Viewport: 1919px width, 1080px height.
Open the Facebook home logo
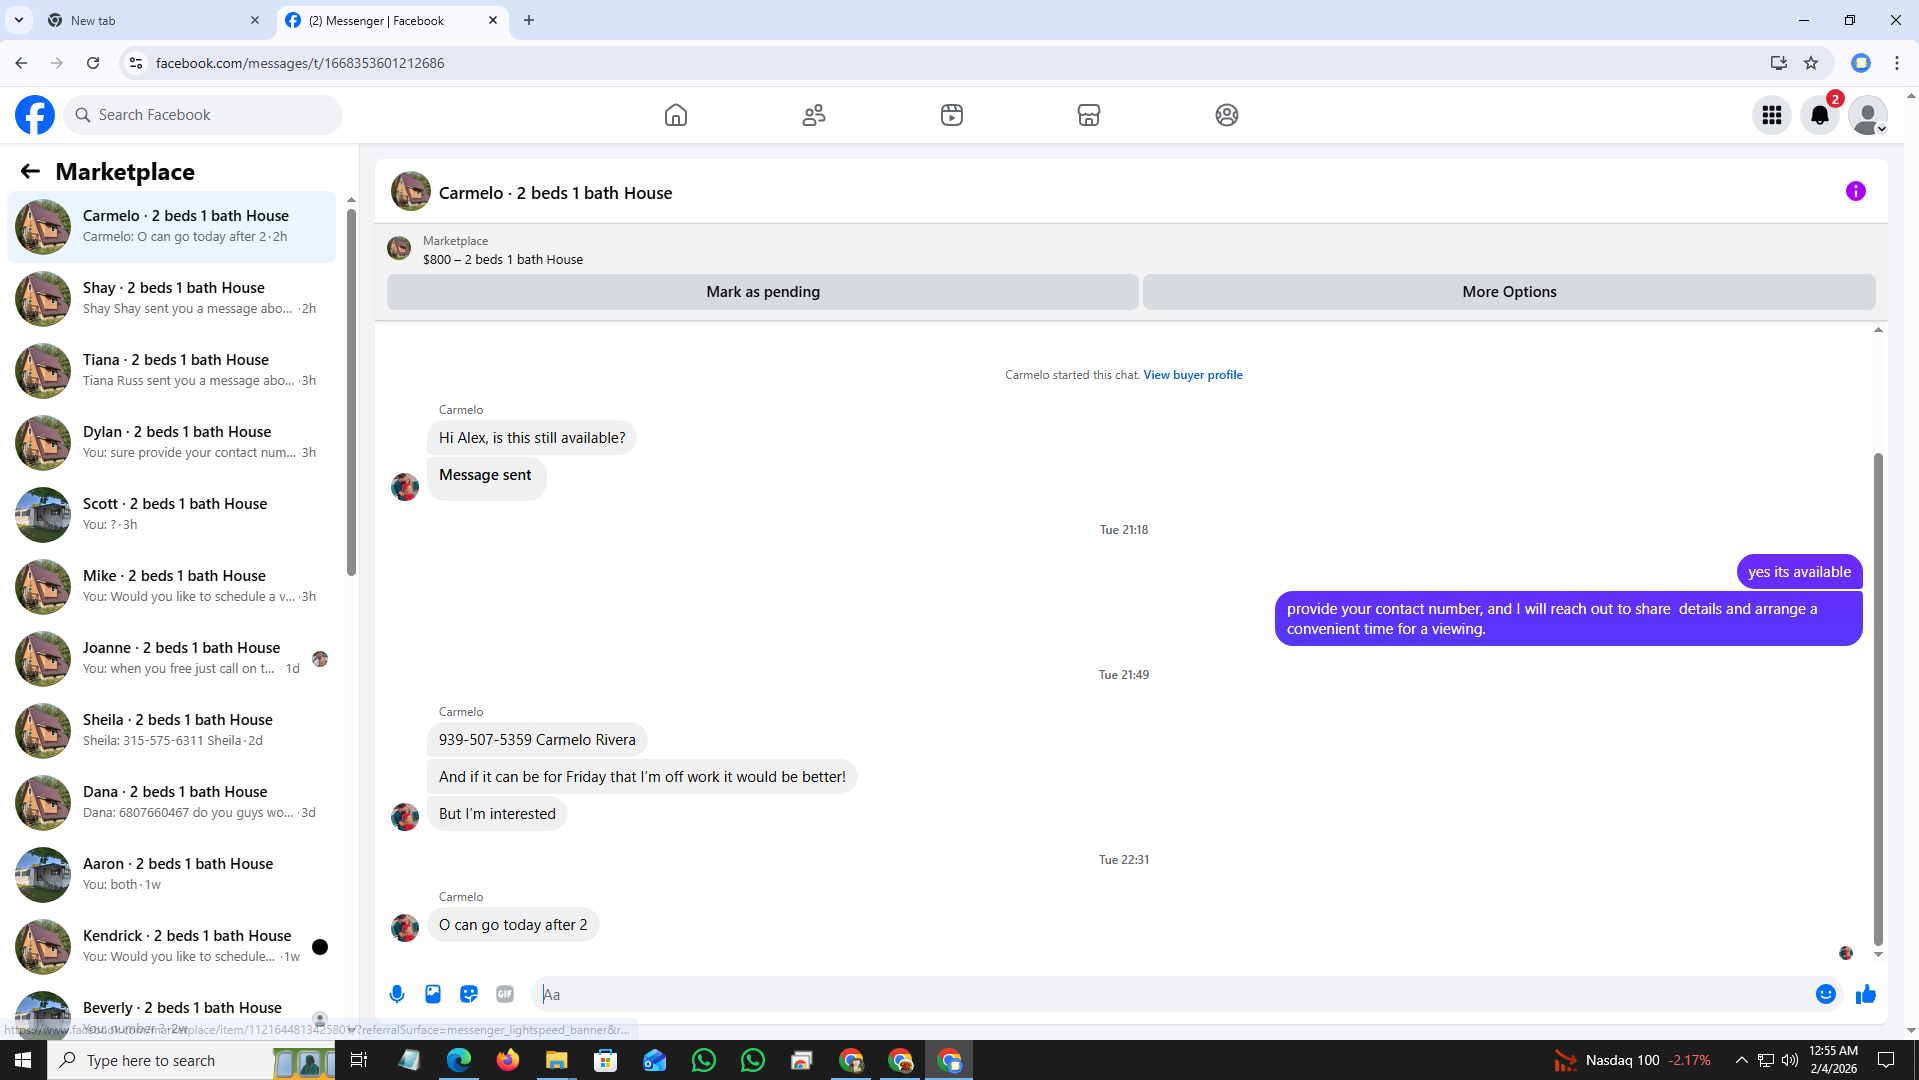(x=35, y=115)
